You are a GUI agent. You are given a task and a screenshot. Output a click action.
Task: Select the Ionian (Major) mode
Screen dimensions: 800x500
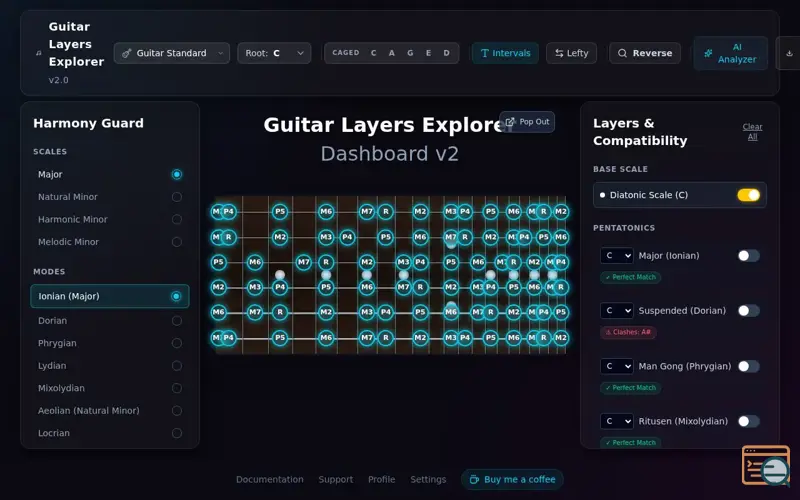point(110,296)
